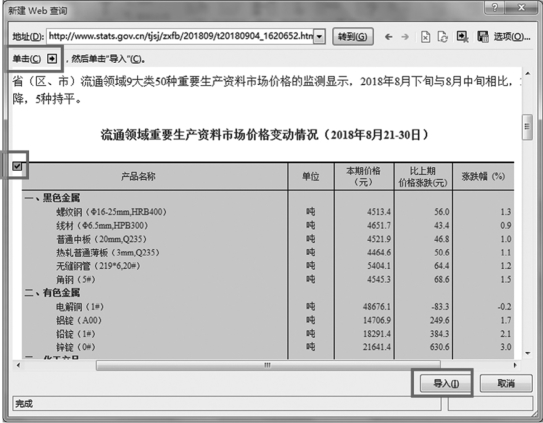This screenshot has height=423, width=543.
Task: Click the horizontal scrollbar right arrow
Action: tap(515, 365)
